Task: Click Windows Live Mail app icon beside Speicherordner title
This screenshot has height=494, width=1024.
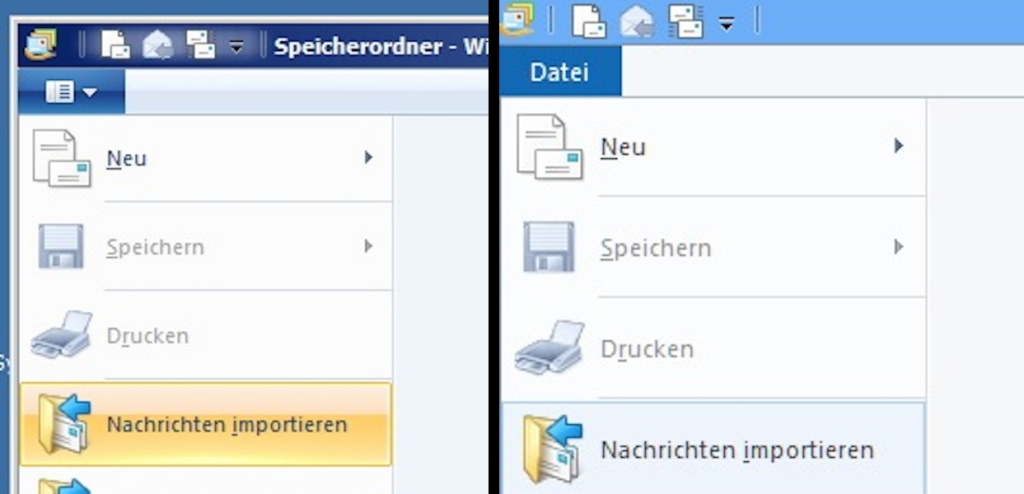Action: (x=40, y=45)
